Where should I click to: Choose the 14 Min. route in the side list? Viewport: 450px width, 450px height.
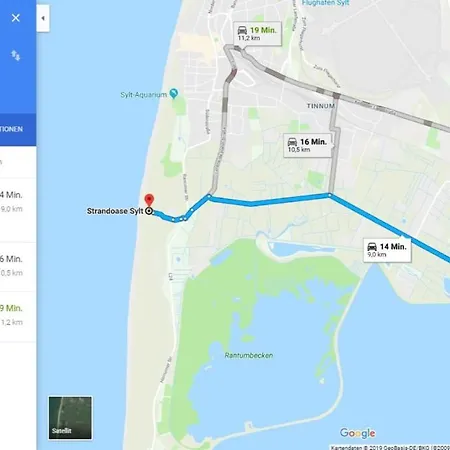(18, 210)
